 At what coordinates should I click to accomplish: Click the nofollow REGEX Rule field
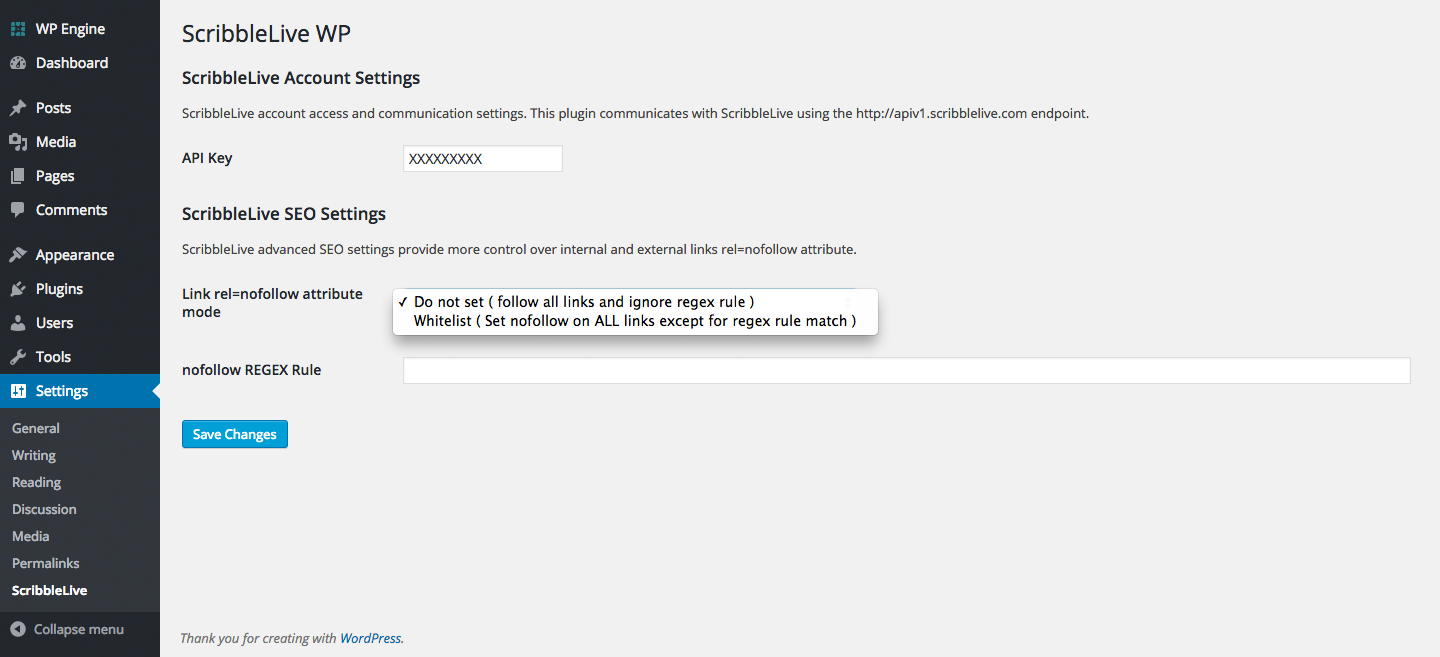(906, 371)
